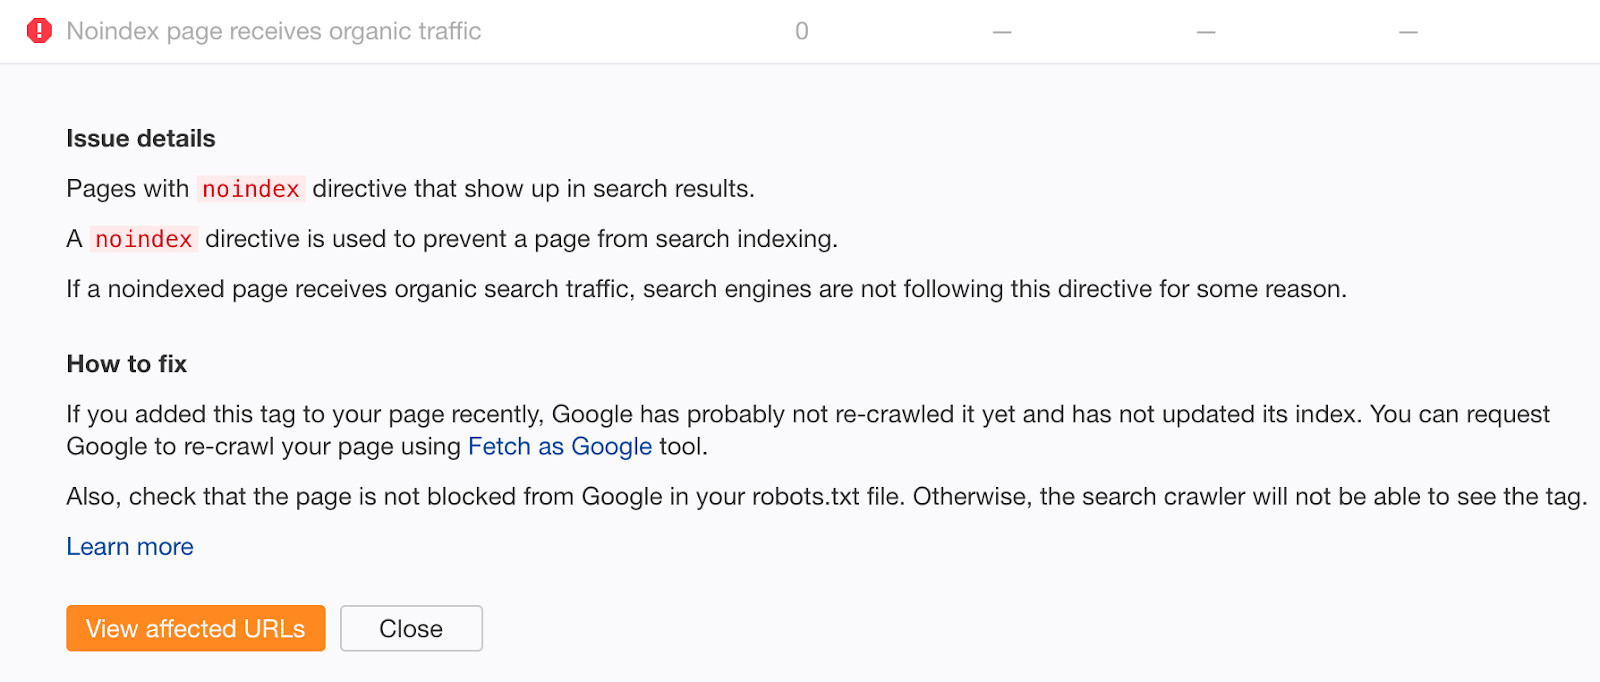1600x682 pixels.
Task: Click the red error icon beside Noindex issue
Action: click(x=39, y=31)
